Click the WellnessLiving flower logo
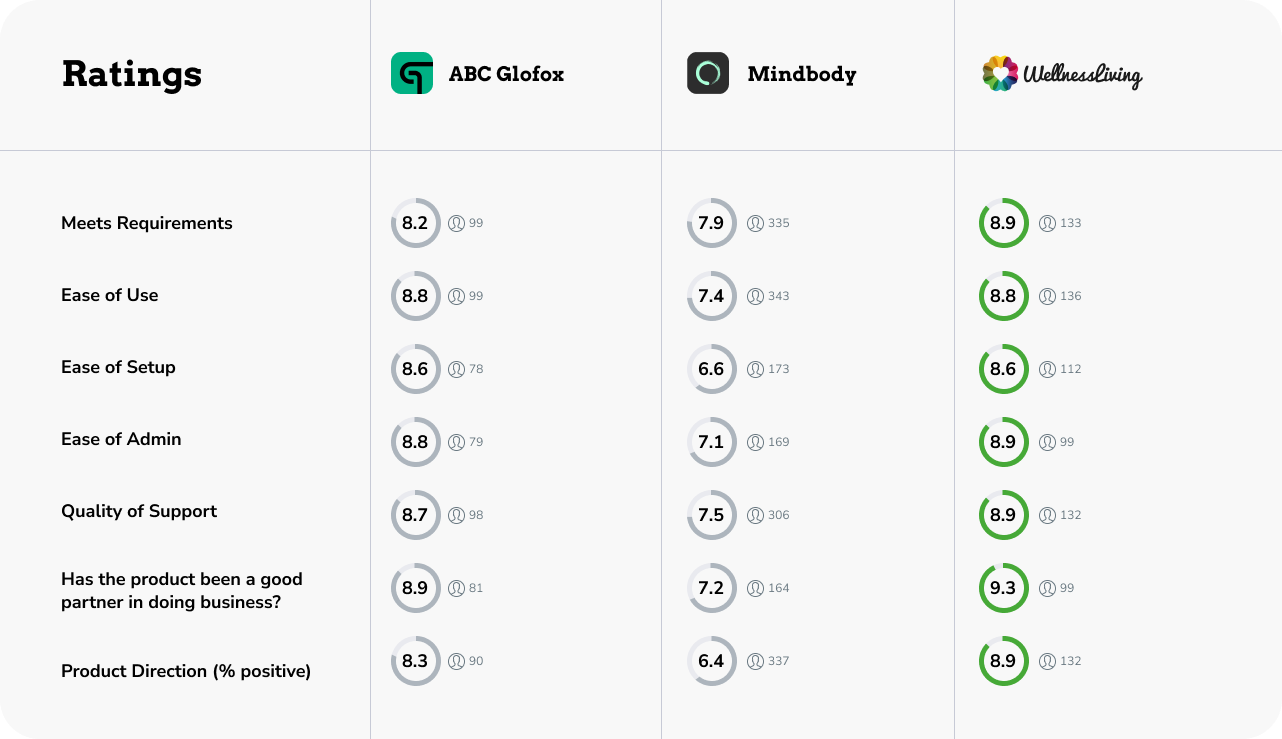1282x739 pixels. [x=1000, y=73]
